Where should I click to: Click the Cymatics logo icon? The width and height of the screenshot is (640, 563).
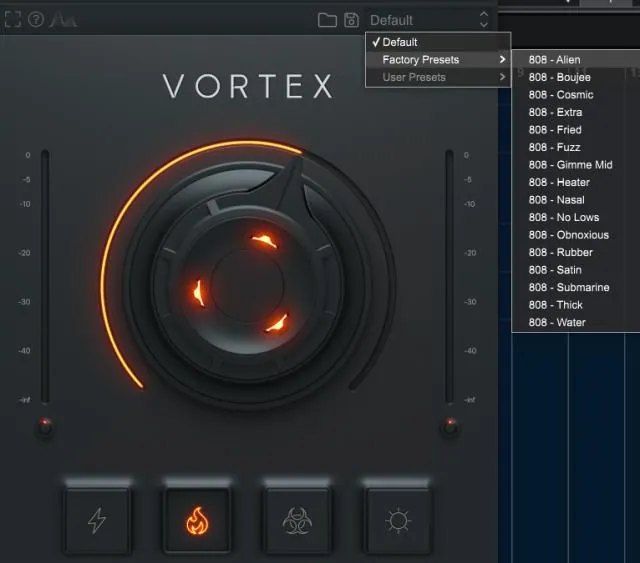click(x=63, y=20)
